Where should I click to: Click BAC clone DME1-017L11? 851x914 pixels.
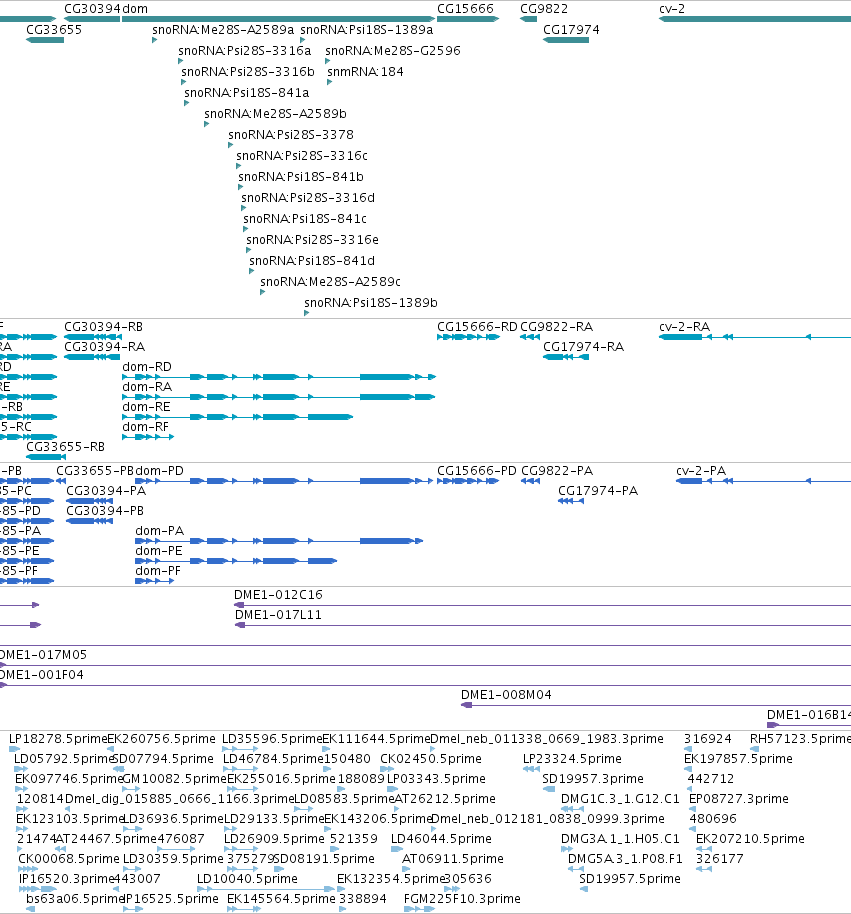point(543,625)
